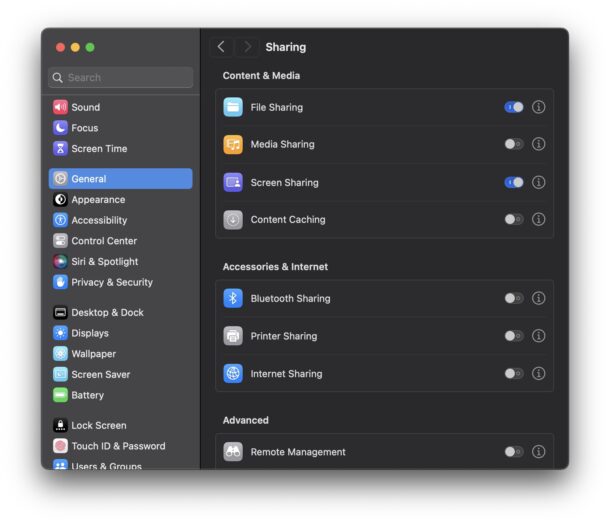Click the Printer Sharing icon
This screenshot has width=610, height=524.
pos(233,336)
